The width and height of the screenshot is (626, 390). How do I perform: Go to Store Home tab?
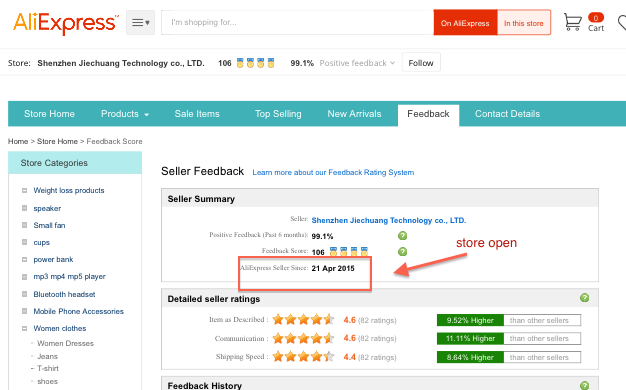pos(49,114)
